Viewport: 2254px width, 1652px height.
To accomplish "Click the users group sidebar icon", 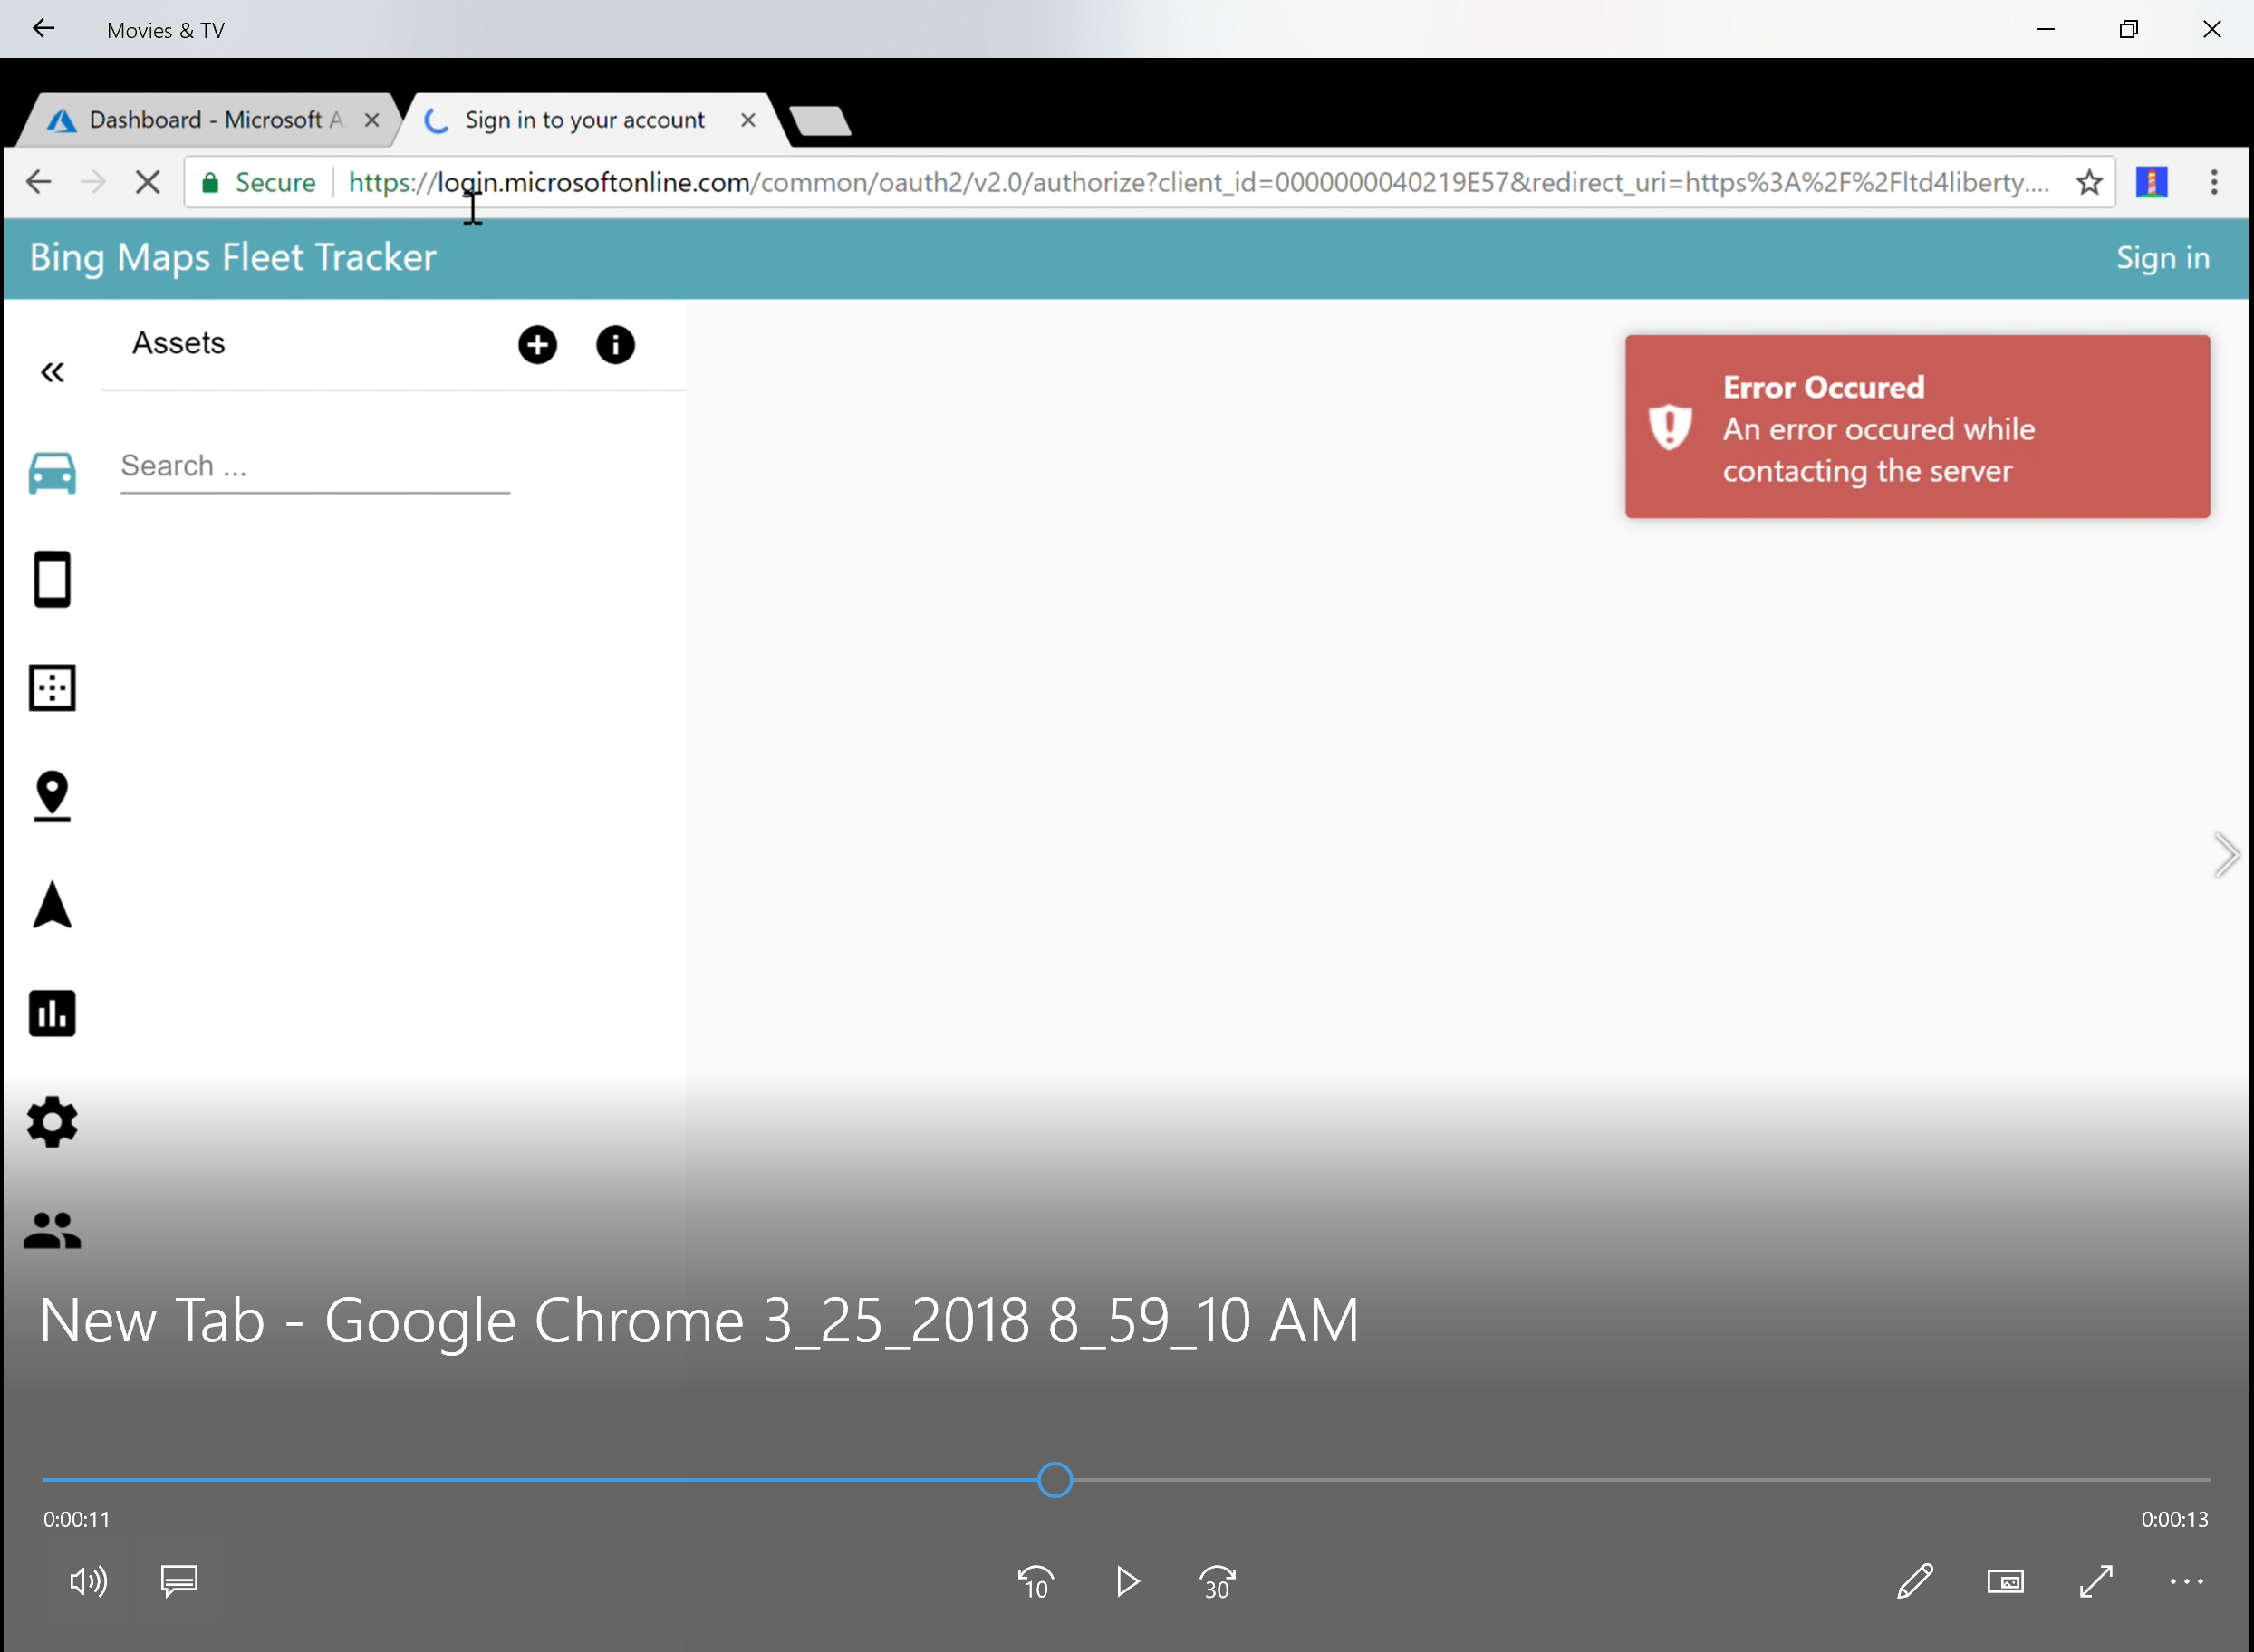I will [52, 1230].
